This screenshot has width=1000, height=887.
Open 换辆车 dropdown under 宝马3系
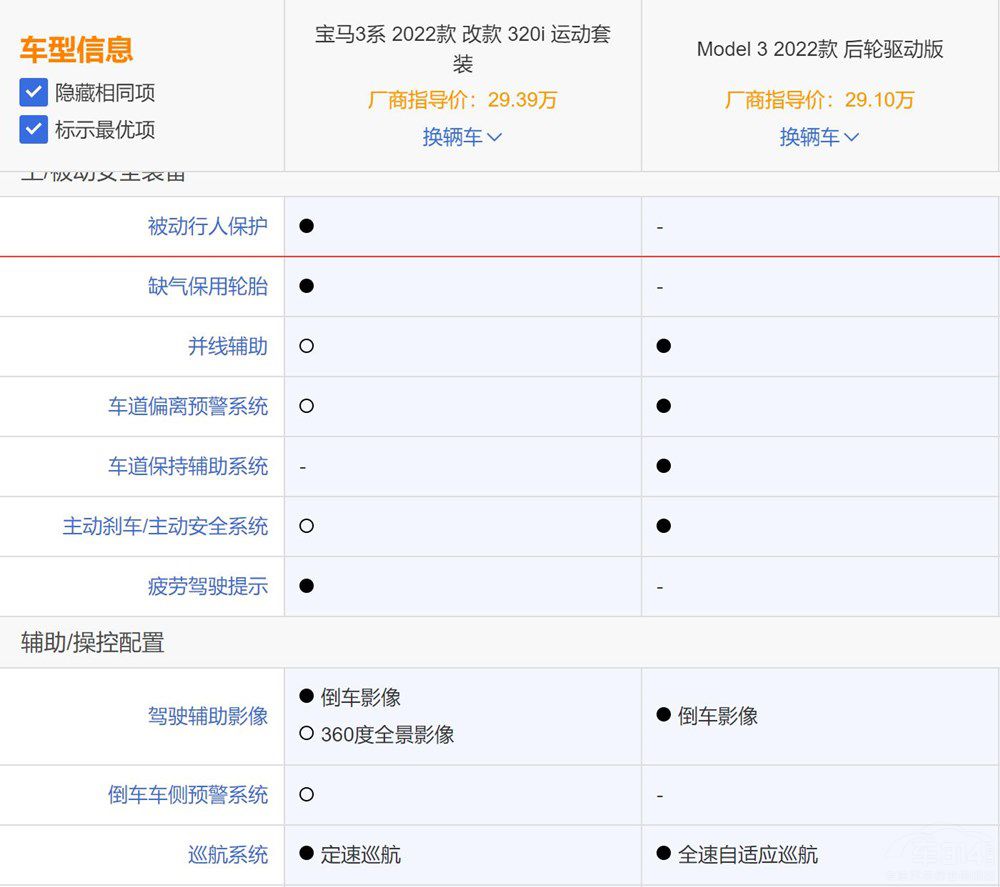[x=462, y=137]
